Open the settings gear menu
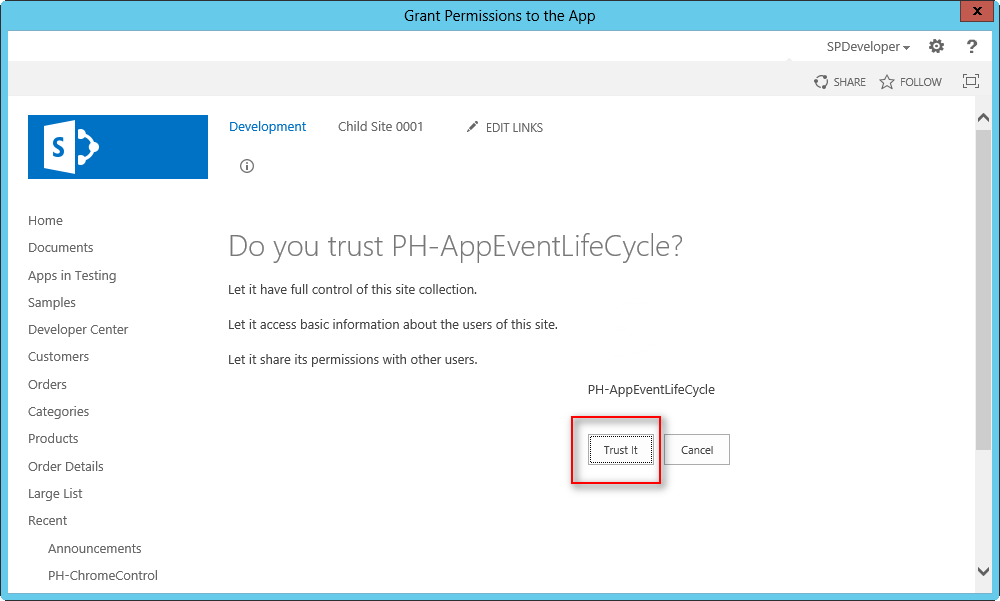 pyautogui.click(x=936, y=46)
